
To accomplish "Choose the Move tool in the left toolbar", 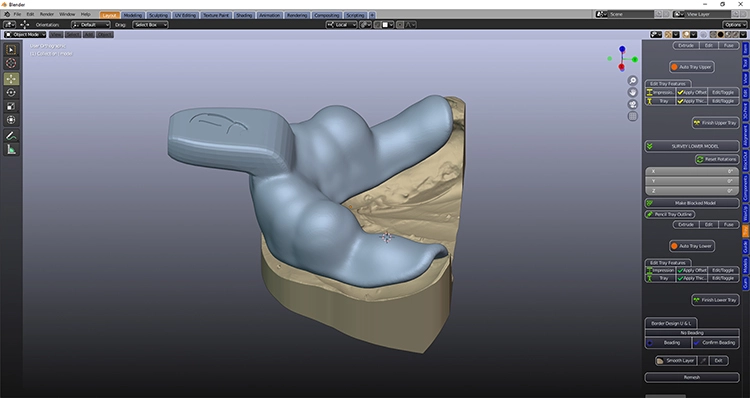I will click(x=11, y=79).
